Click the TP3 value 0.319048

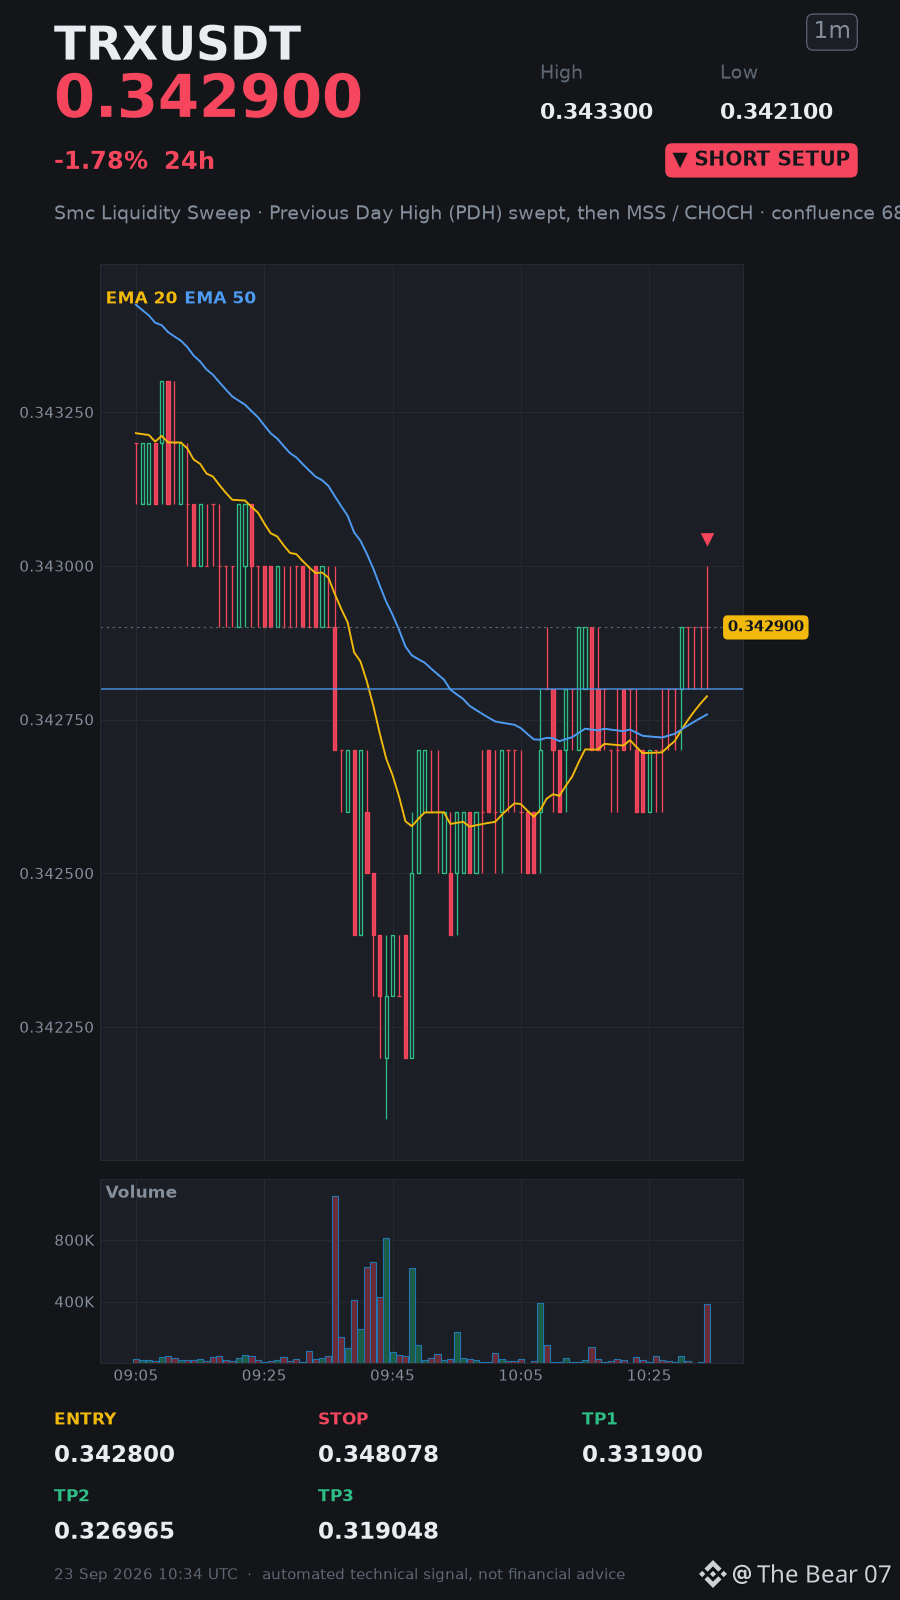coord(378,1531)
